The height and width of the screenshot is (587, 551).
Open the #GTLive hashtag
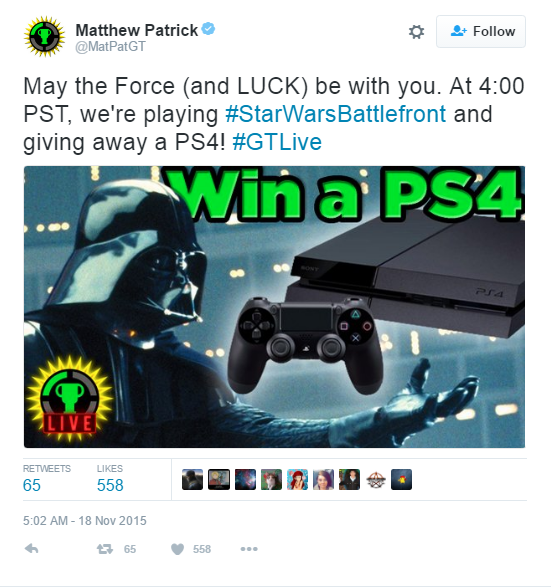(x=277, y=142)
